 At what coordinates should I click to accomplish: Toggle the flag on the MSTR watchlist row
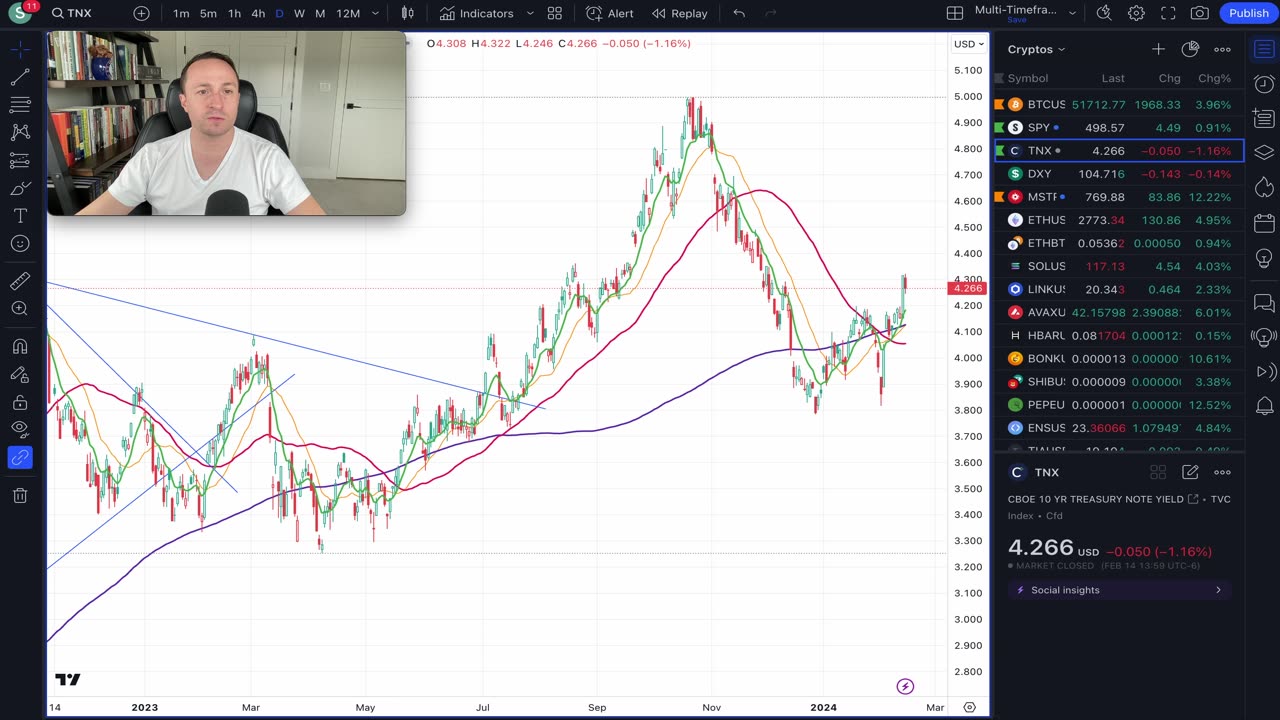click(x=999, y=197)
